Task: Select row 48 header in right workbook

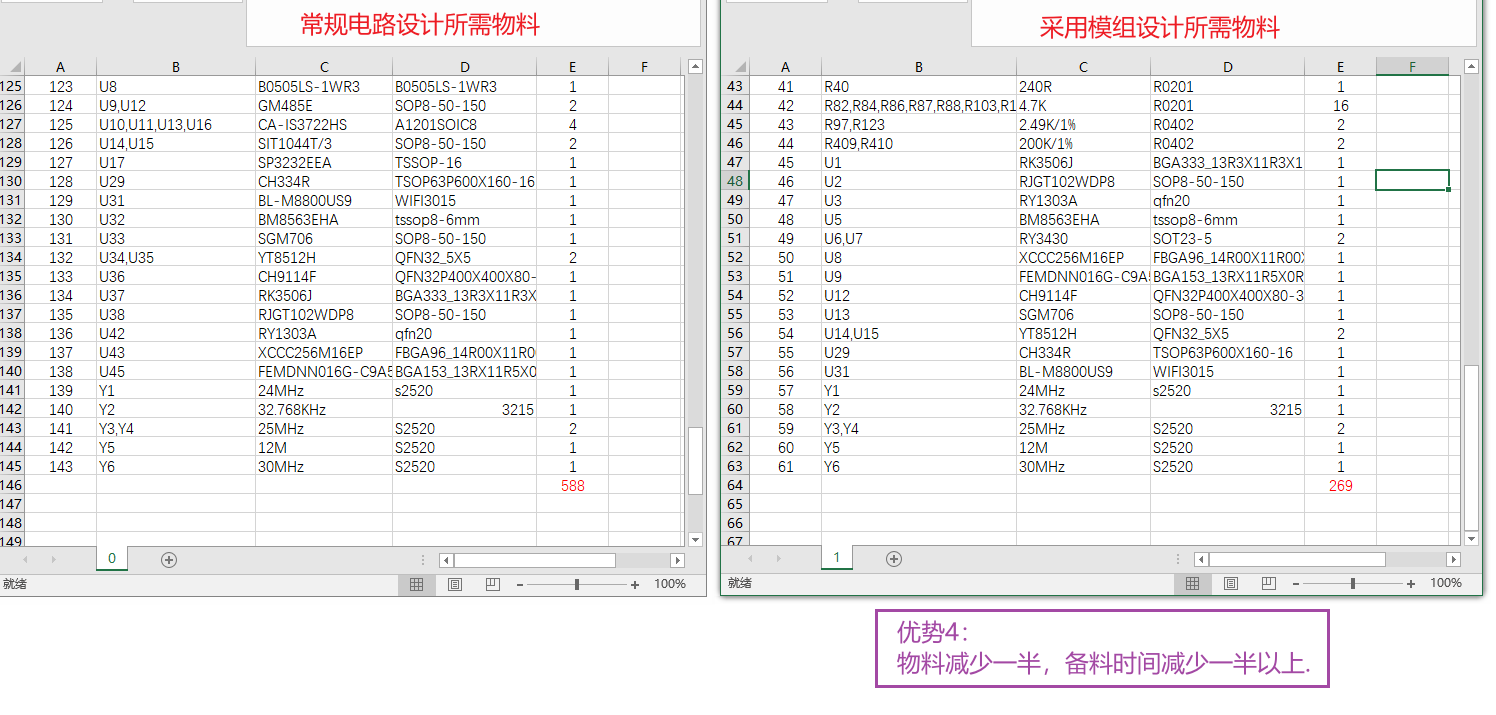Action: point(736,181)
